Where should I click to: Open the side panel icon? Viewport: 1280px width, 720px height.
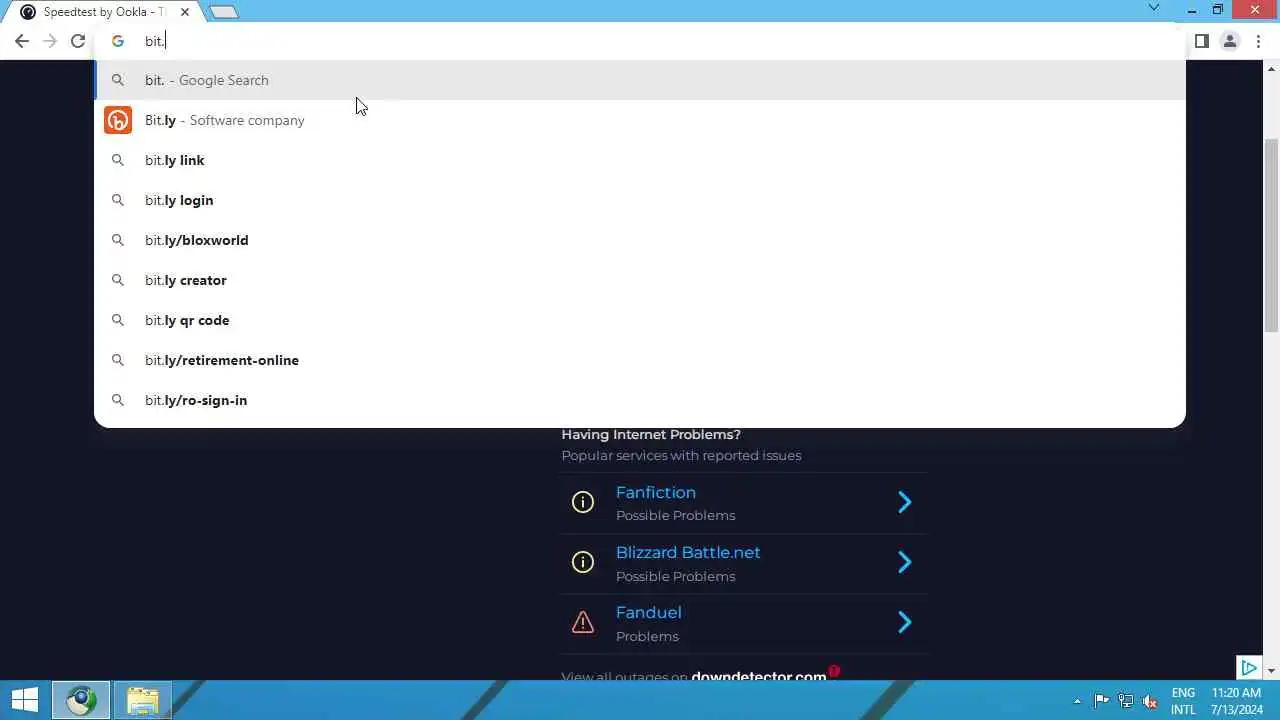click(x=1202, y=41)
